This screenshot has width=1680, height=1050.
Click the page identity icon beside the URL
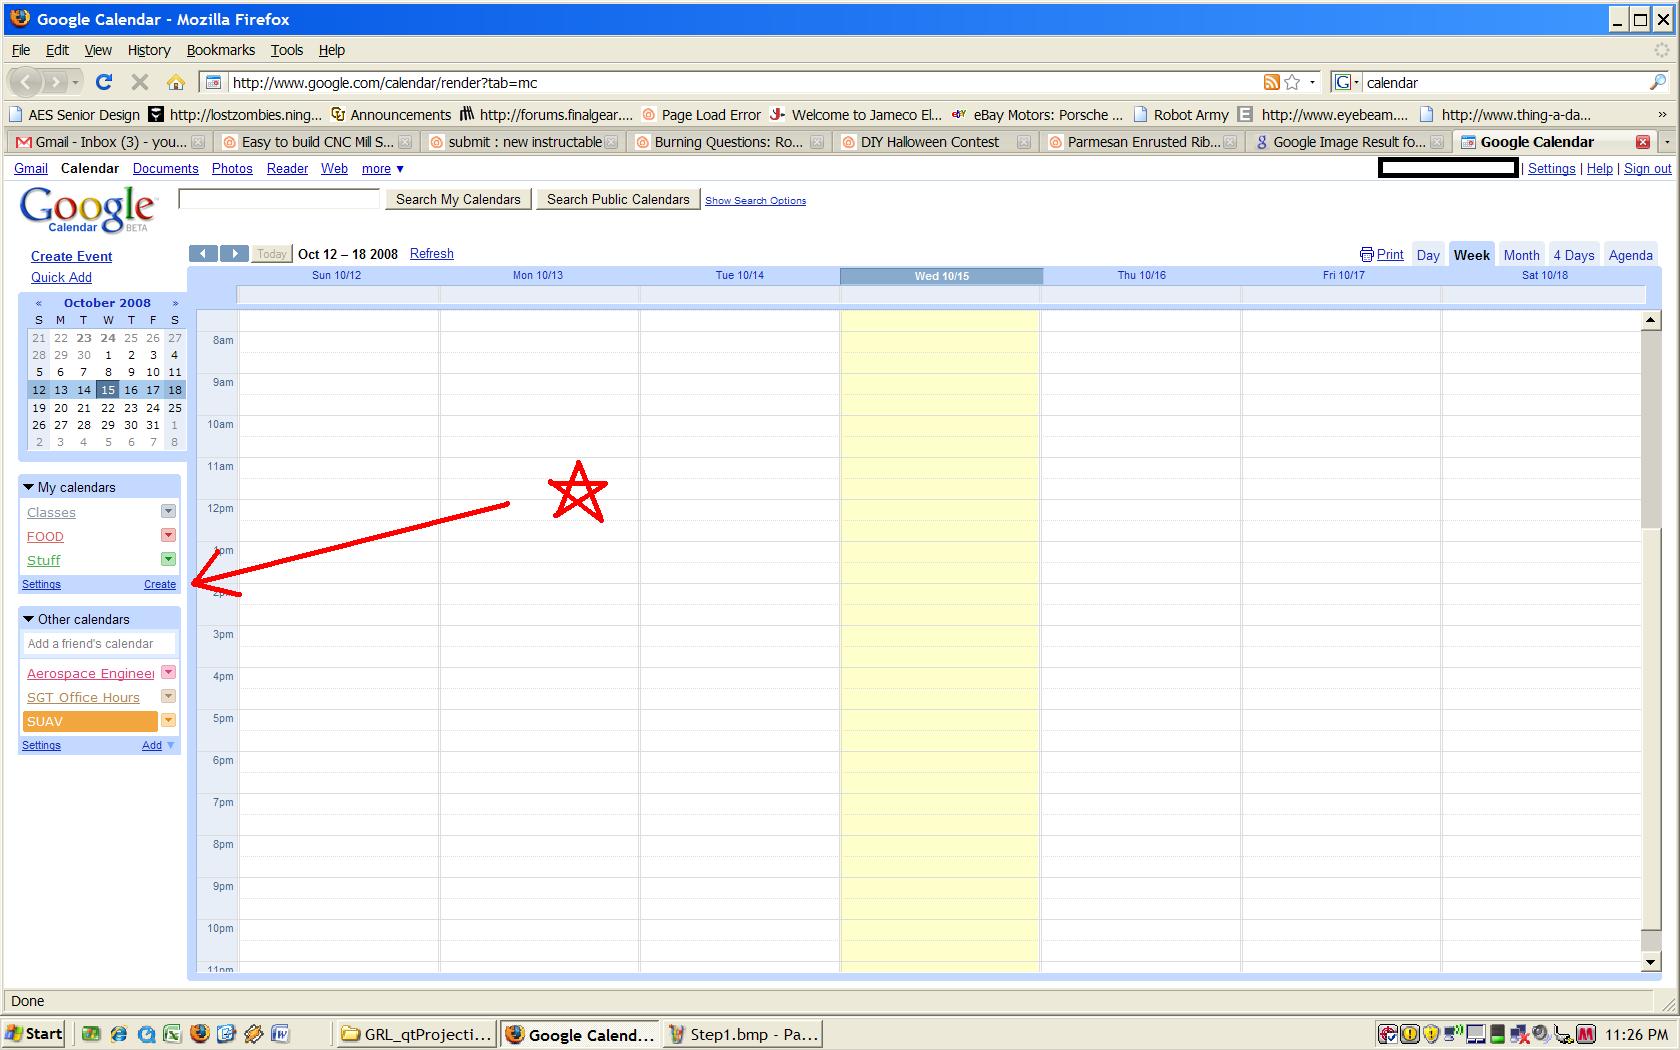pos(212,82)
